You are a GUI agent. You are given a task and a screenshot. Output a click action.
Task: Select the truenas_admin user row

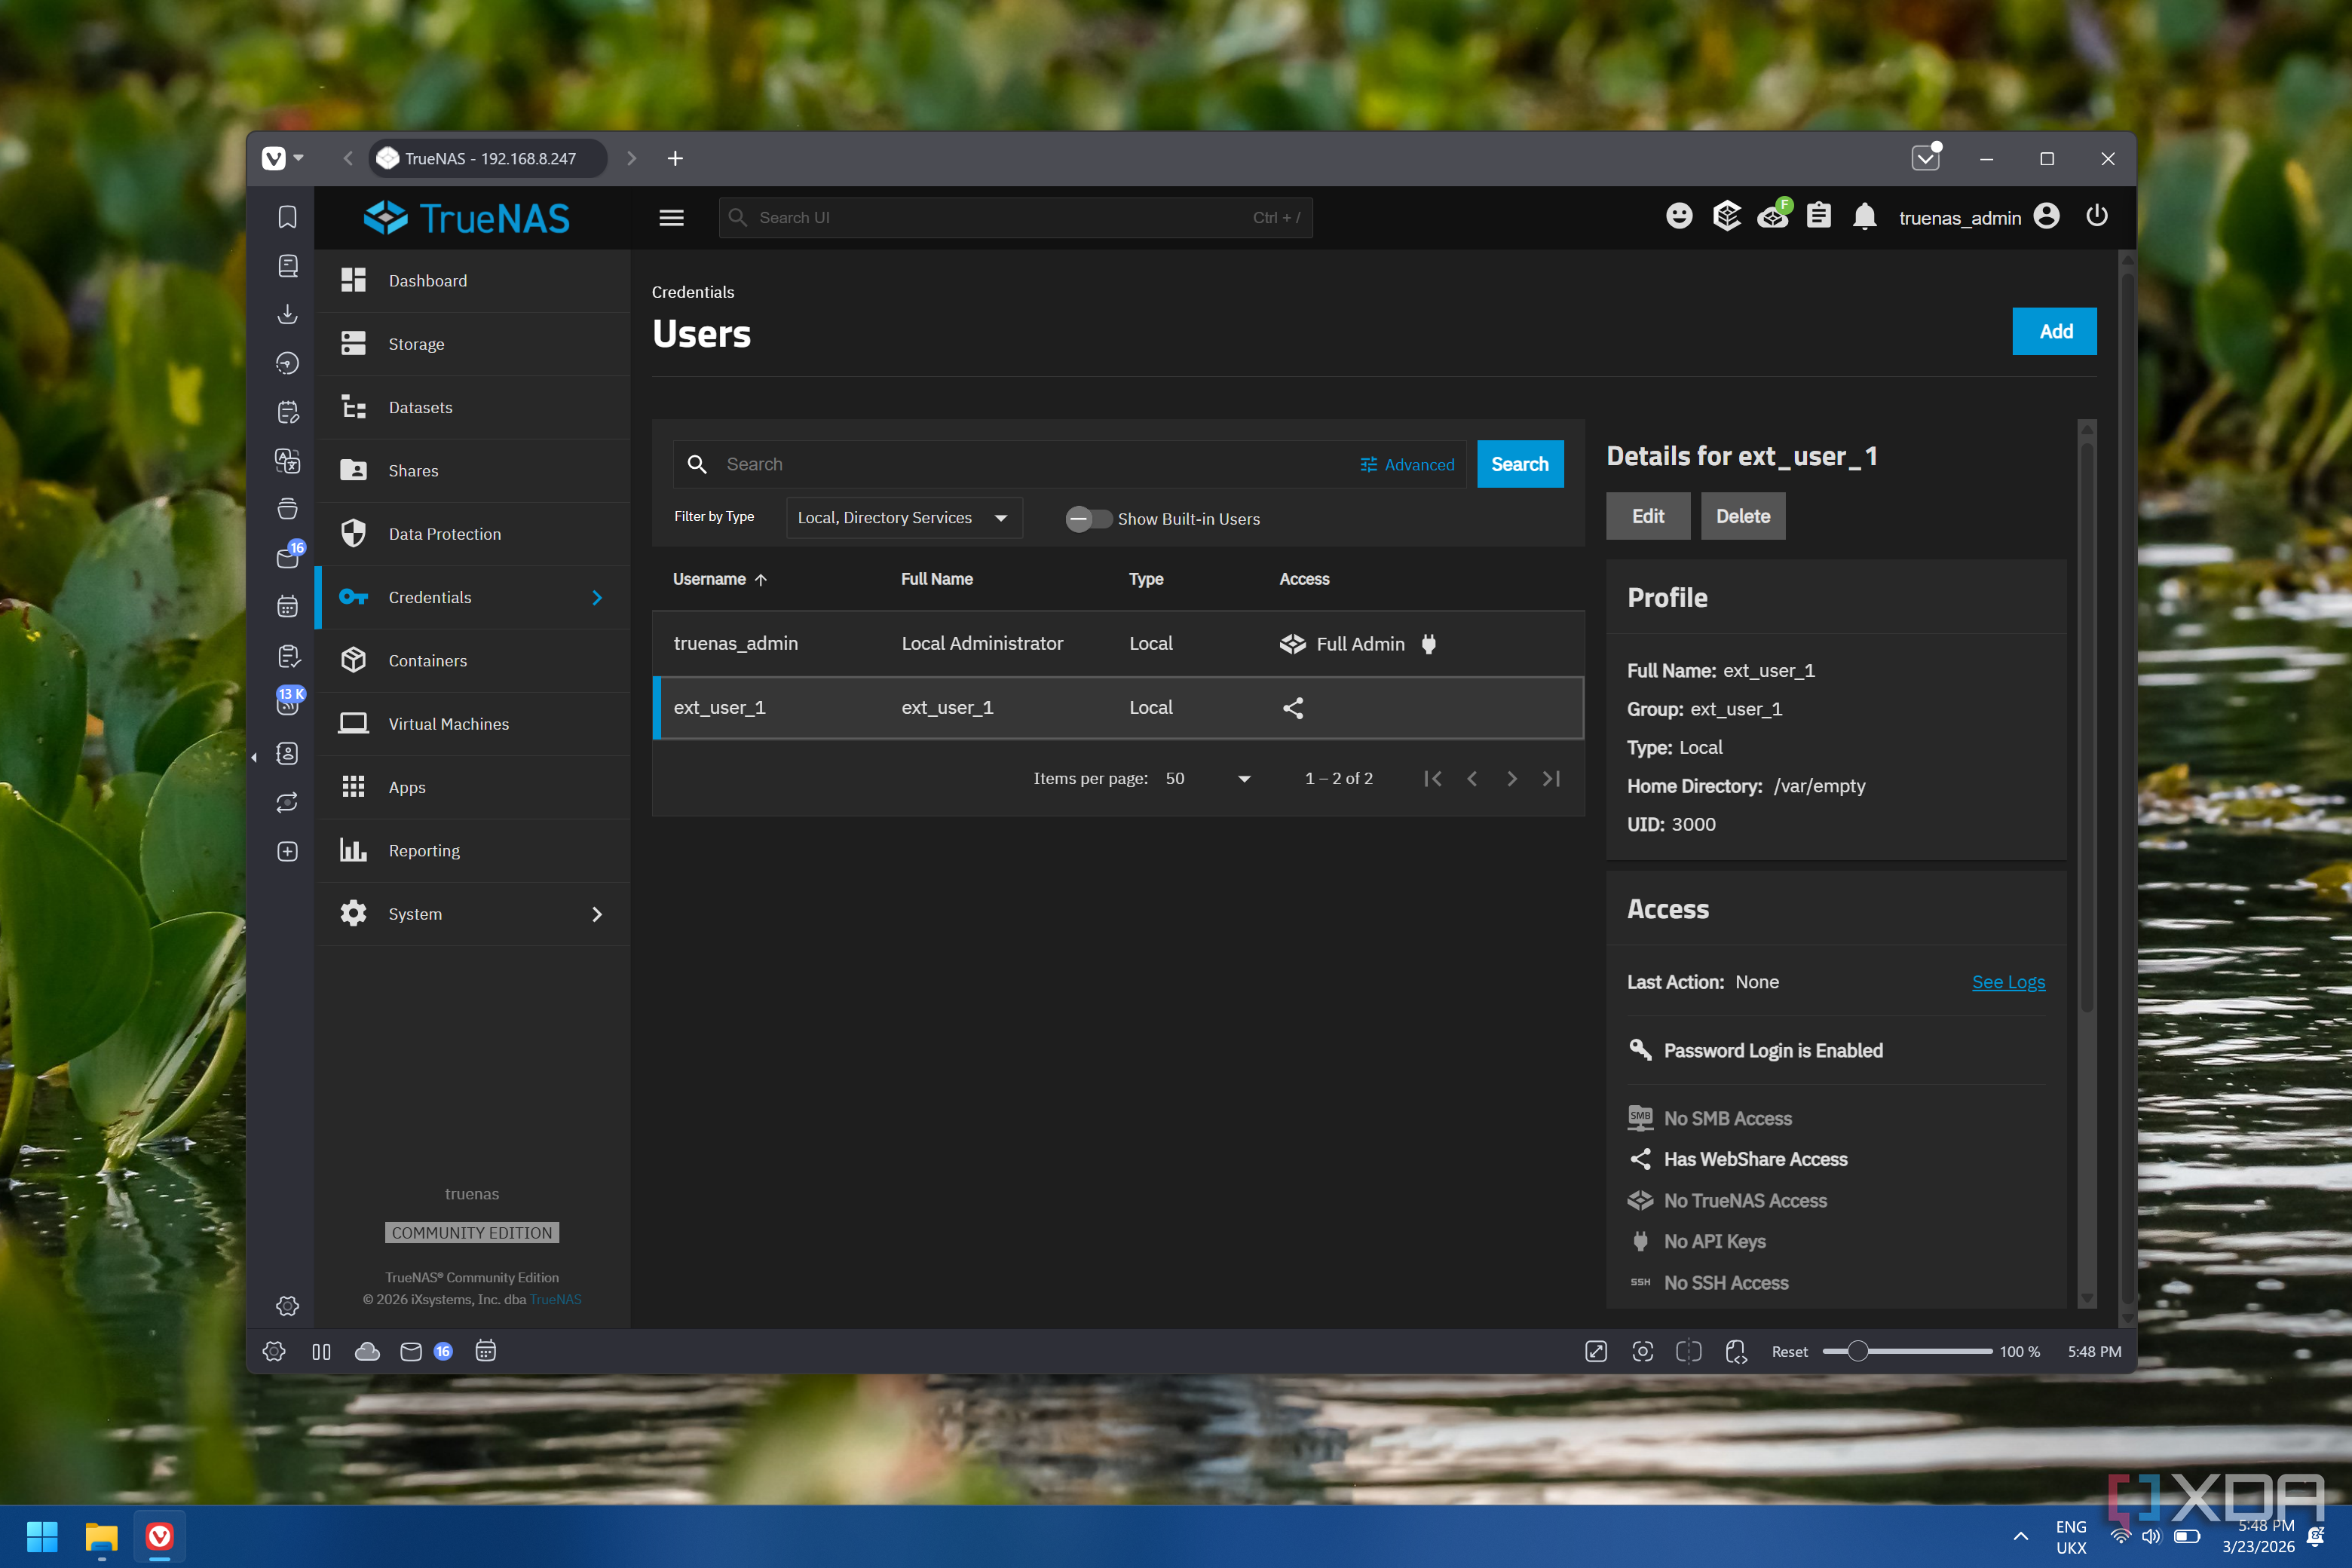(1117, 643)
